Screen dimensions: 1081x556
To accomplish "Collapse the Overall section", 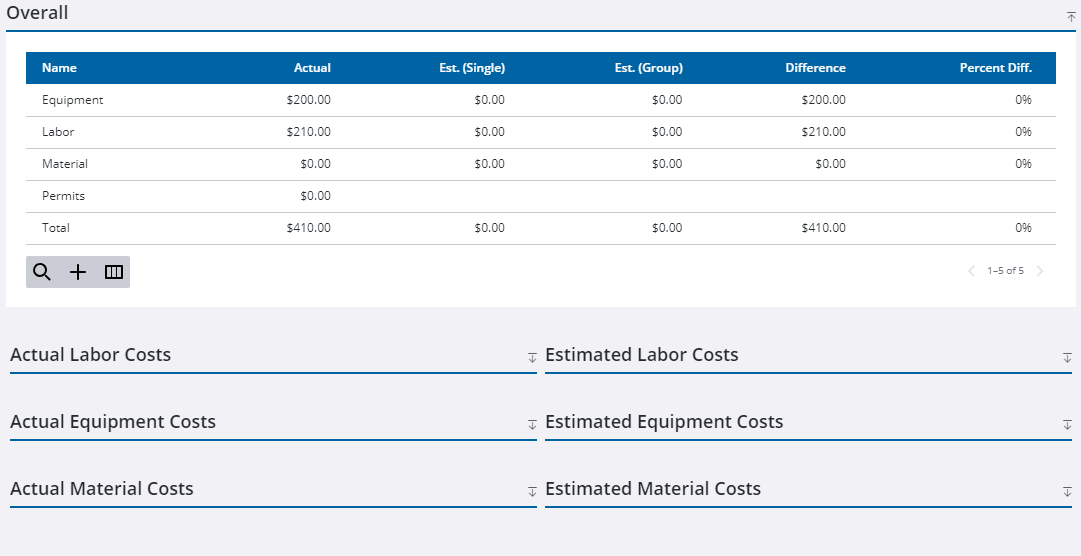I will pos(1071,17).
